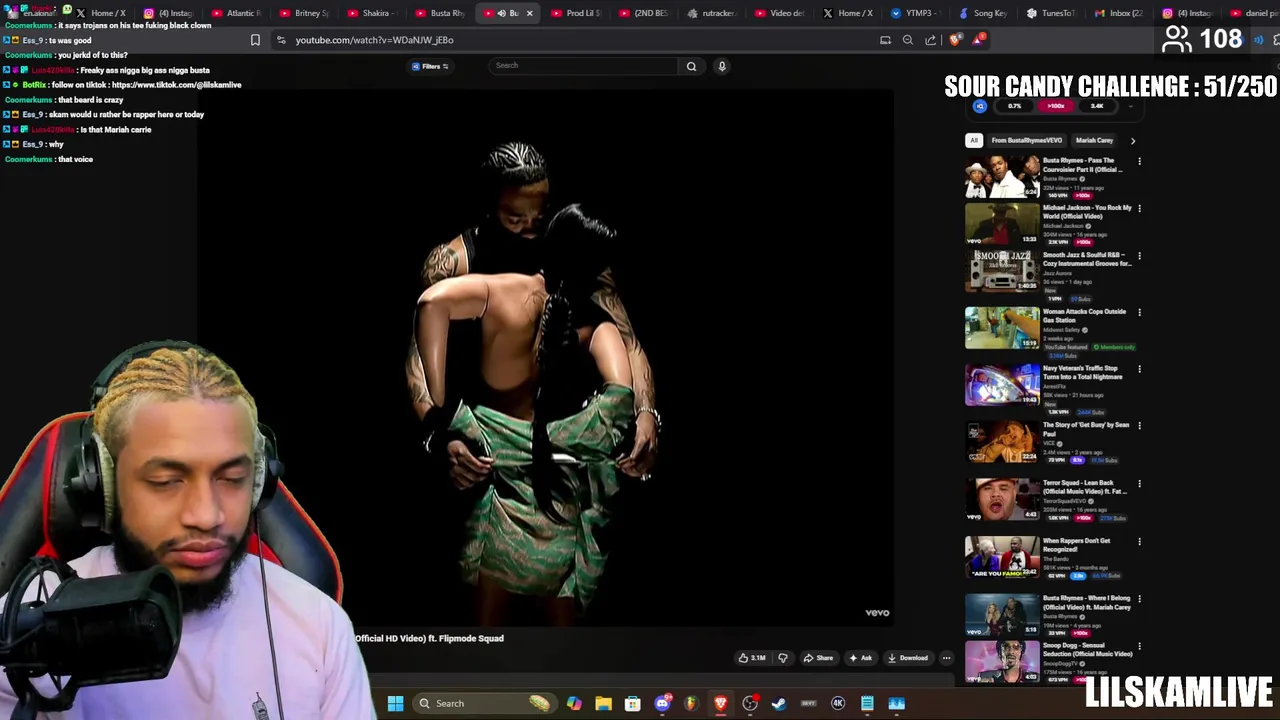1280x720 pixels.
Task: Open the TunesToTube tab
Action: tap(1051, 13)
